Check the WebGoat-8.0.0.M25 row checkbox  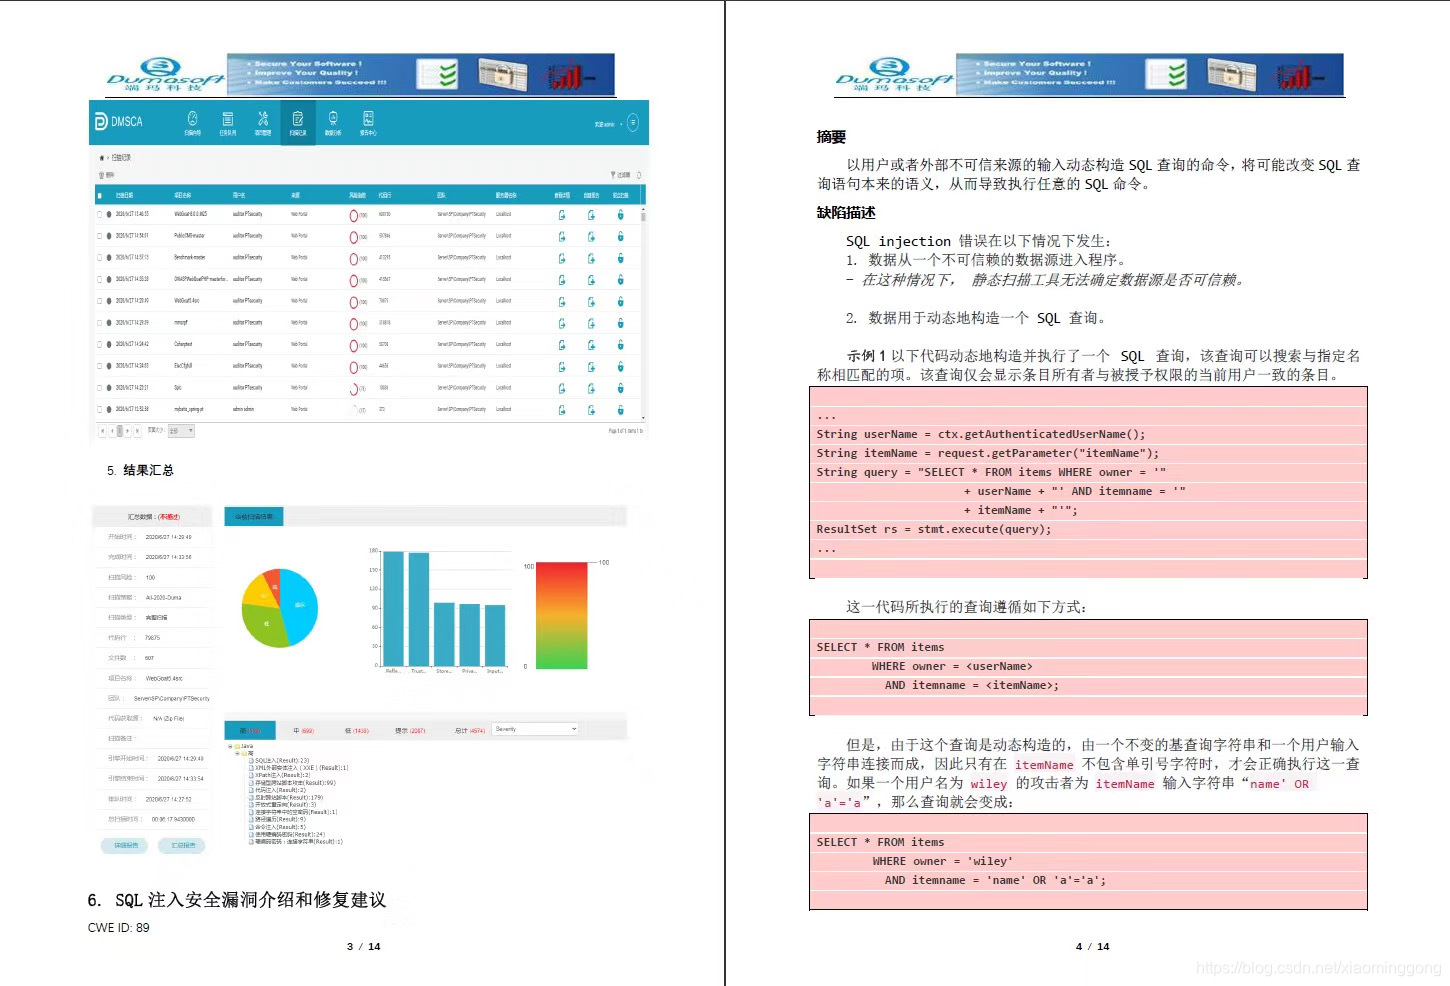[100, 214]
